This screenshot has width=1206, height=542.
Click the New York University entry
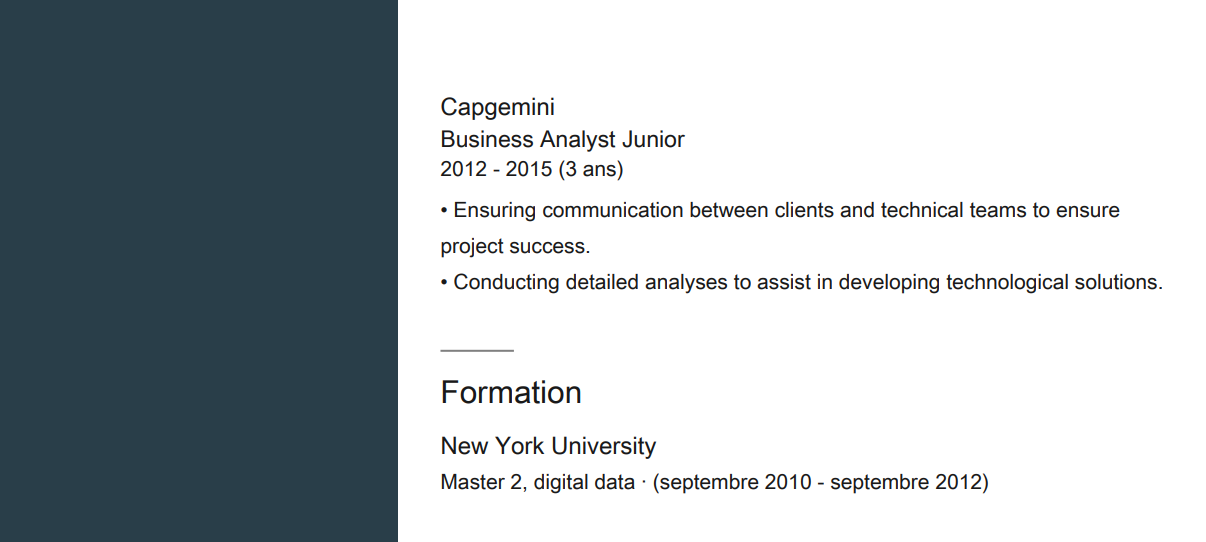(x=548, y=446)
